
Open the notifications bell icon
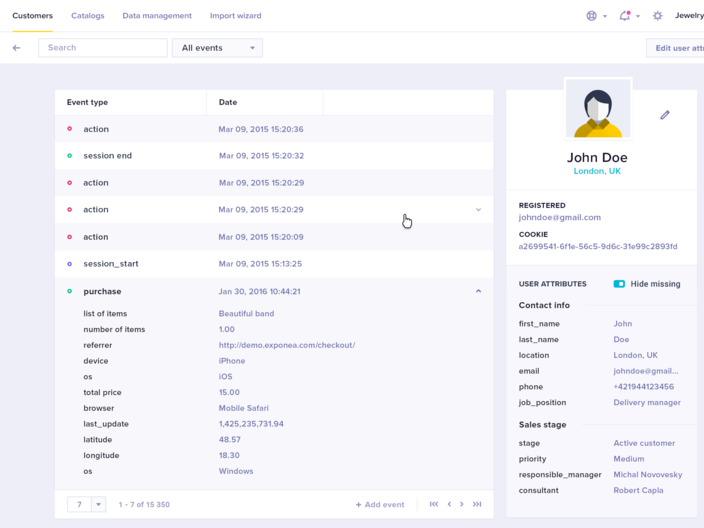click(625, 16)
